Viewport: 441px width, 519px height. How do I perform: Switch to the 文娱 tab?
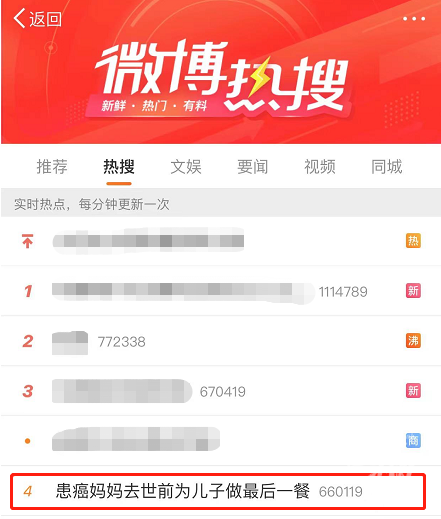[186, 167]
